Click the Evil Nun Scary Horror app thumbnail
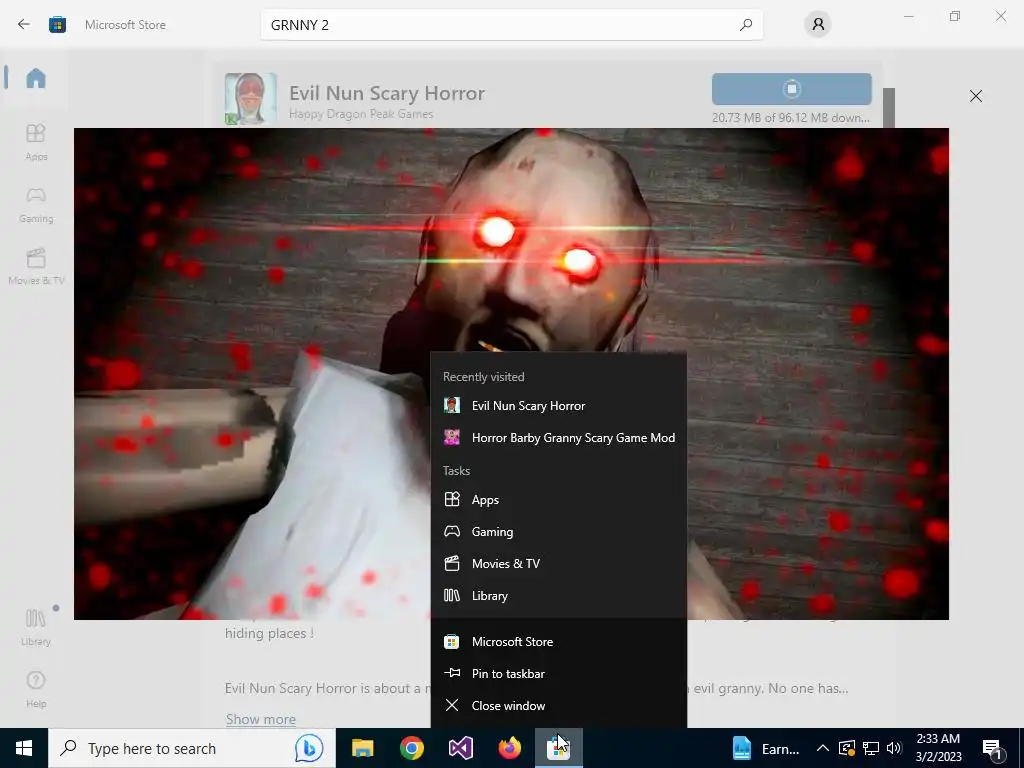 (x=251, y=99)
